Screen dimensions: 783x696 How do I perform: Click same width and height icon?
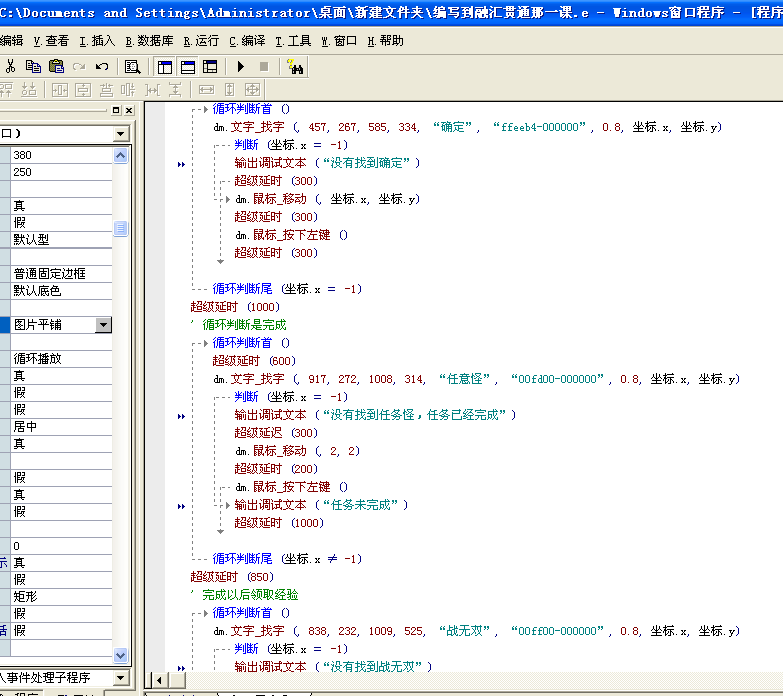(x=253, y=90)
